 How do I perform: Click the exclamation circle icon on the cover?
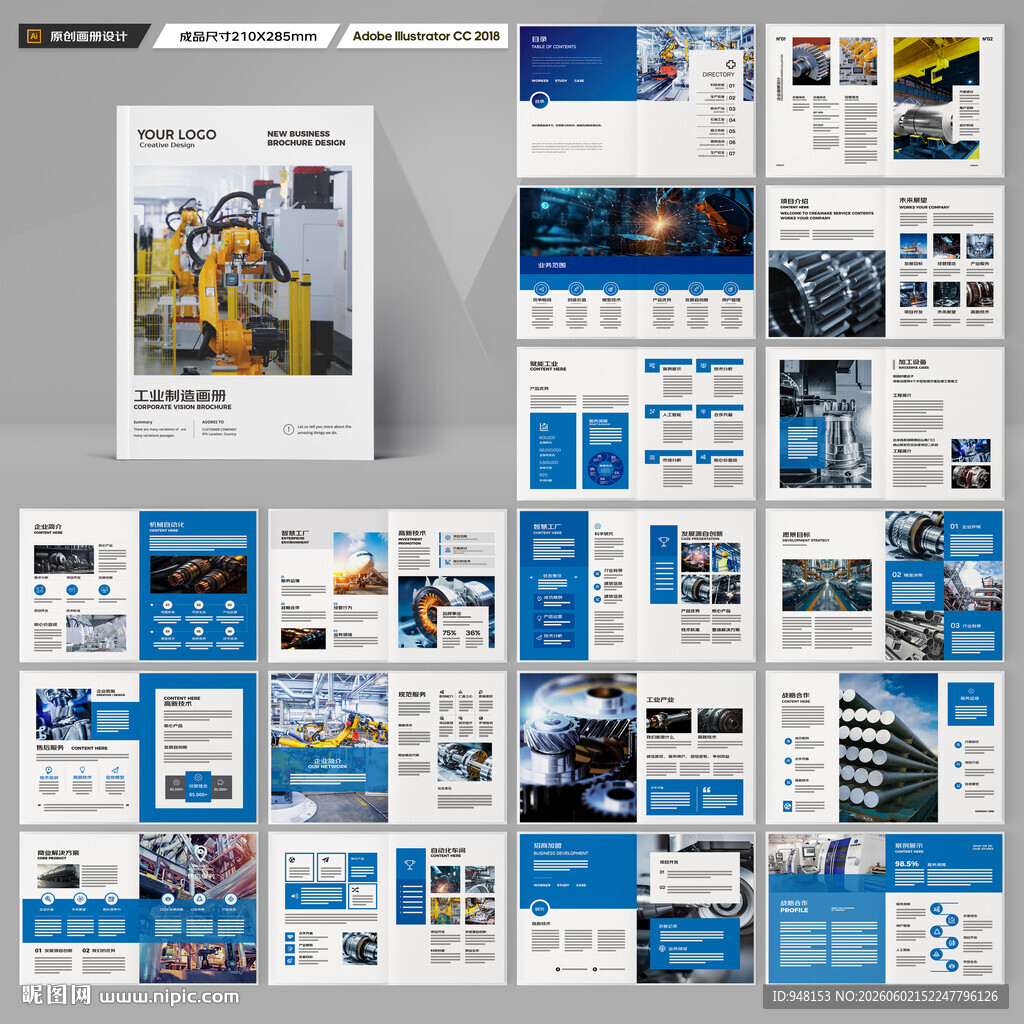[288, 429]
